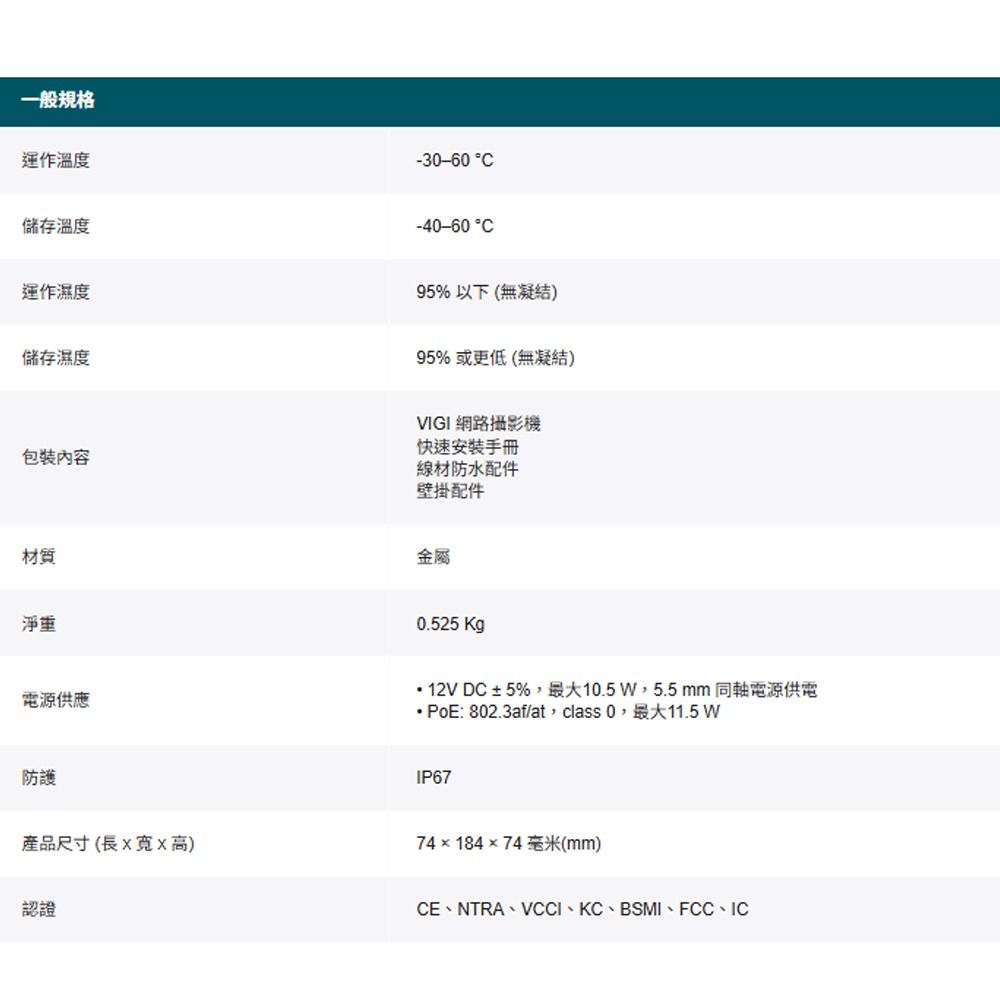The width and height of the screenshot is (1000, 1000).
Task: Click the 74 × 184 × 74 dimensions value
Action: click(509, 844)
